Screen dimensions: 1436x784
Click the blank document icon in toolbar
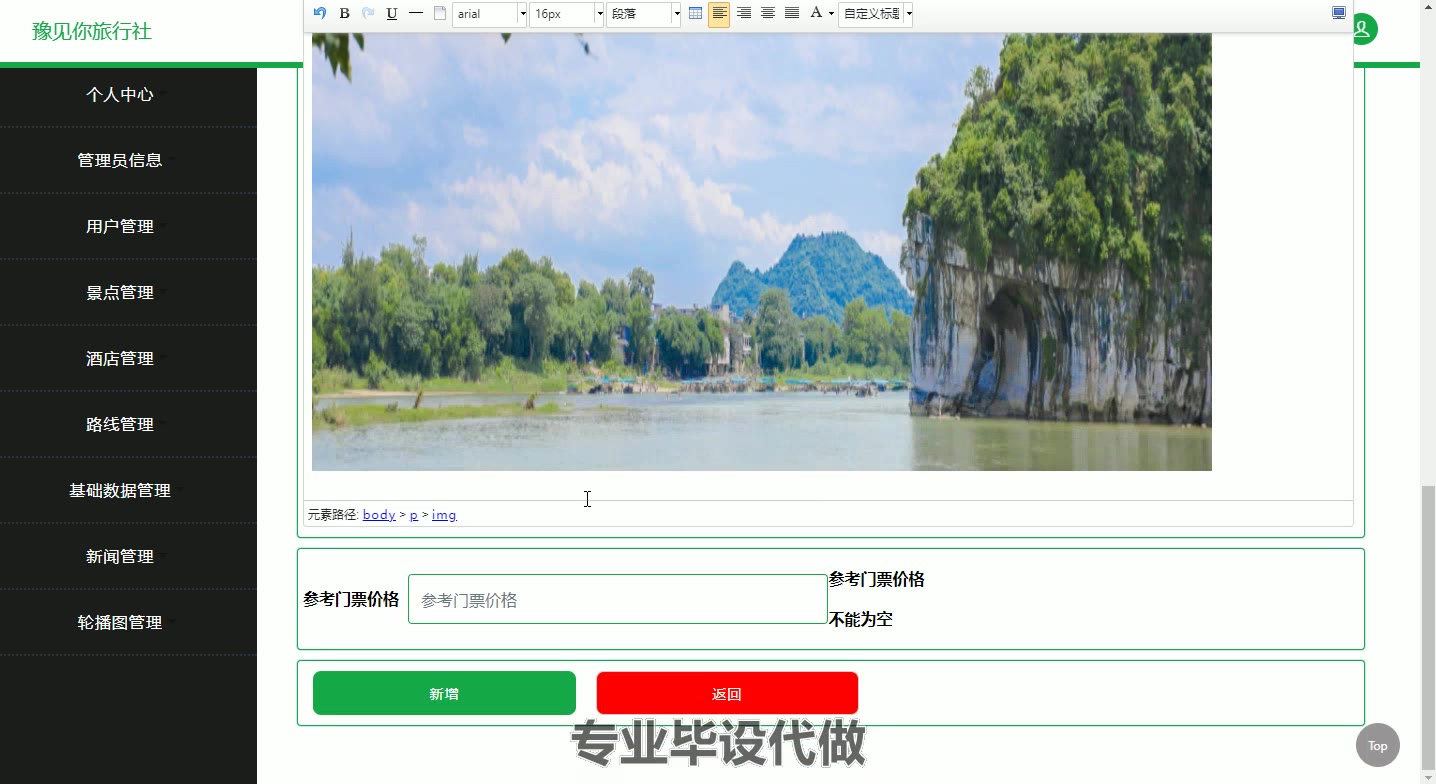coord(439,13)
